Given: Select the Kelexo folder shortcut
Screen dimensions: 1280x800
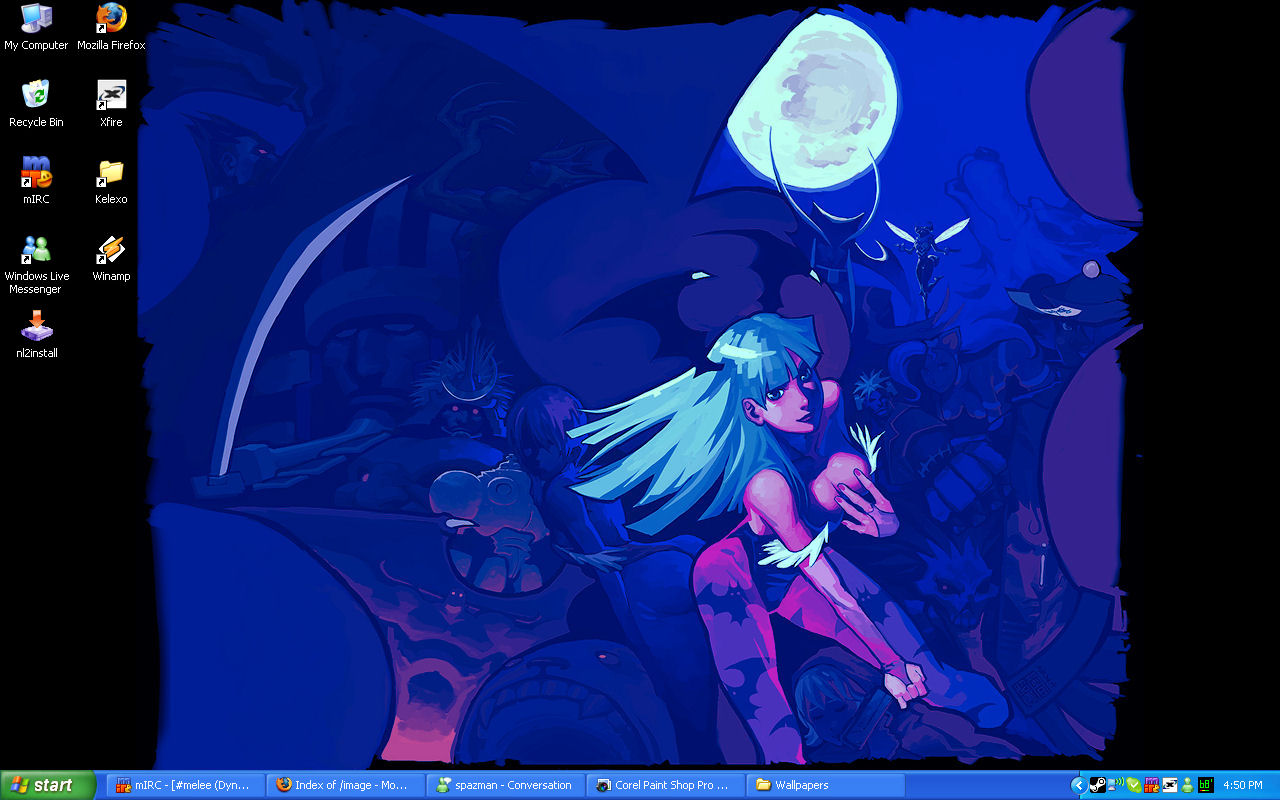Looking at the screenshot, I should pyautogui.click(x=111, y=181).
